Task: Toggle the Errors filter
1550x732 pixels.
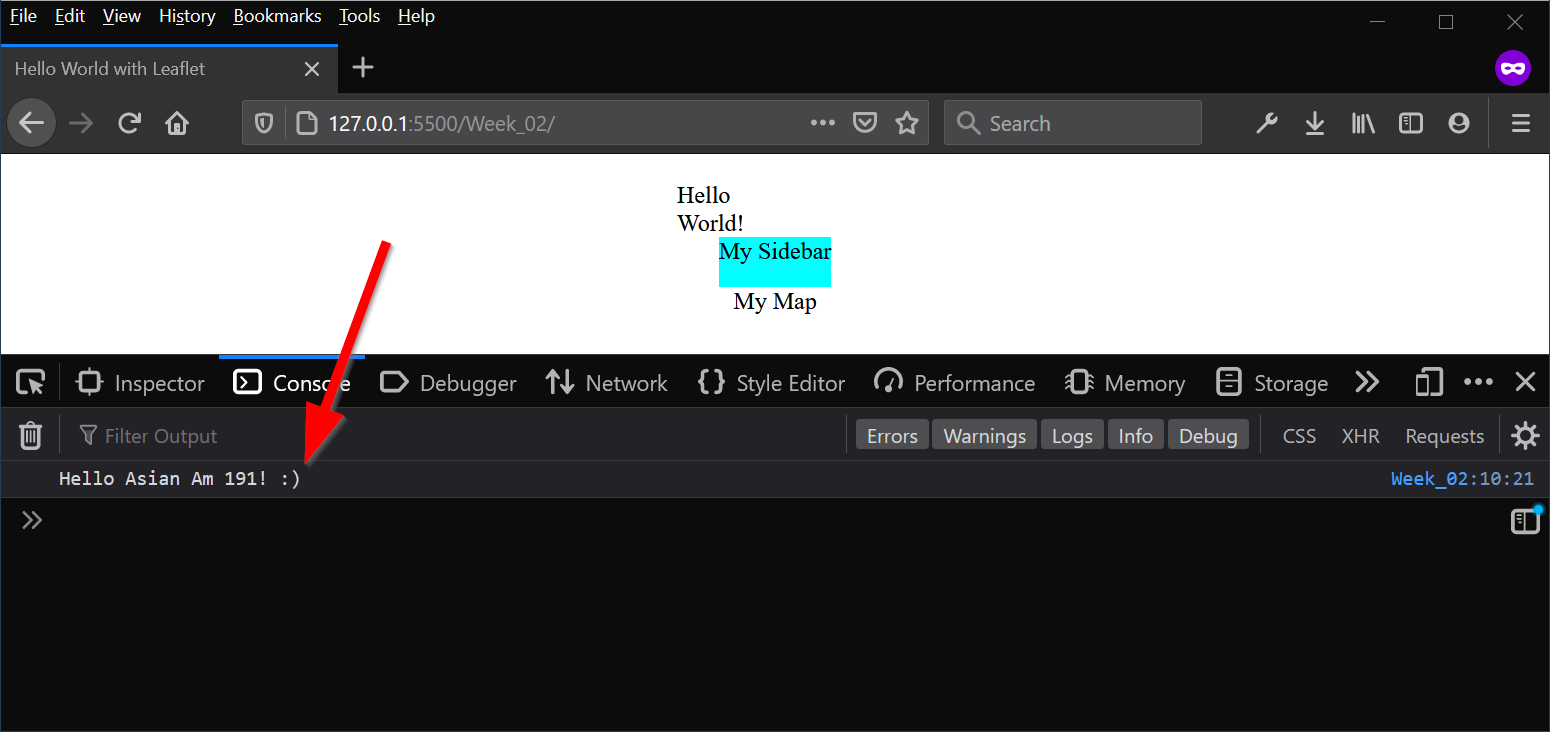Action: (892, 436)
